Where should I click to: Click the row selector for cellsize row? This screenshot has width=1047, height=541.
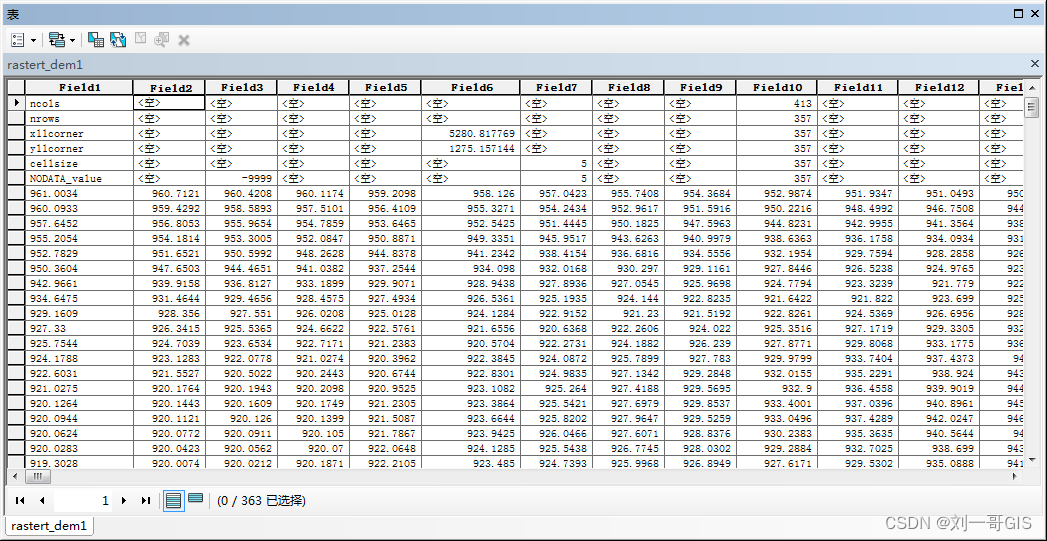[16, 164]
